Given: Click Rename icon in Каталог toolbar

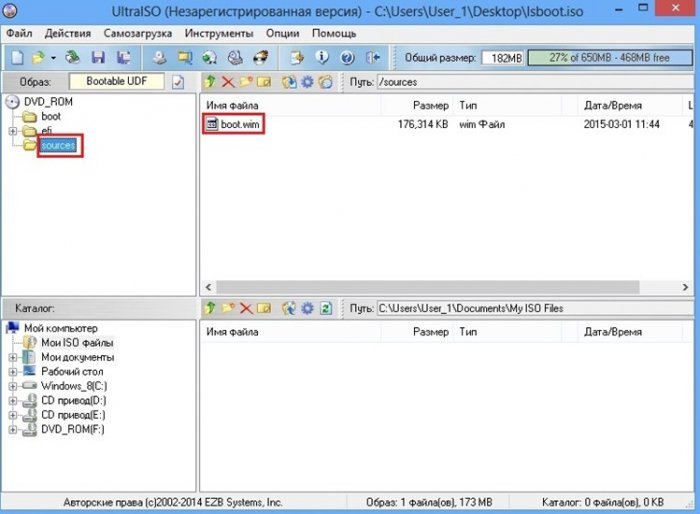Looking at the screenshot, I should tap(264, 308).
